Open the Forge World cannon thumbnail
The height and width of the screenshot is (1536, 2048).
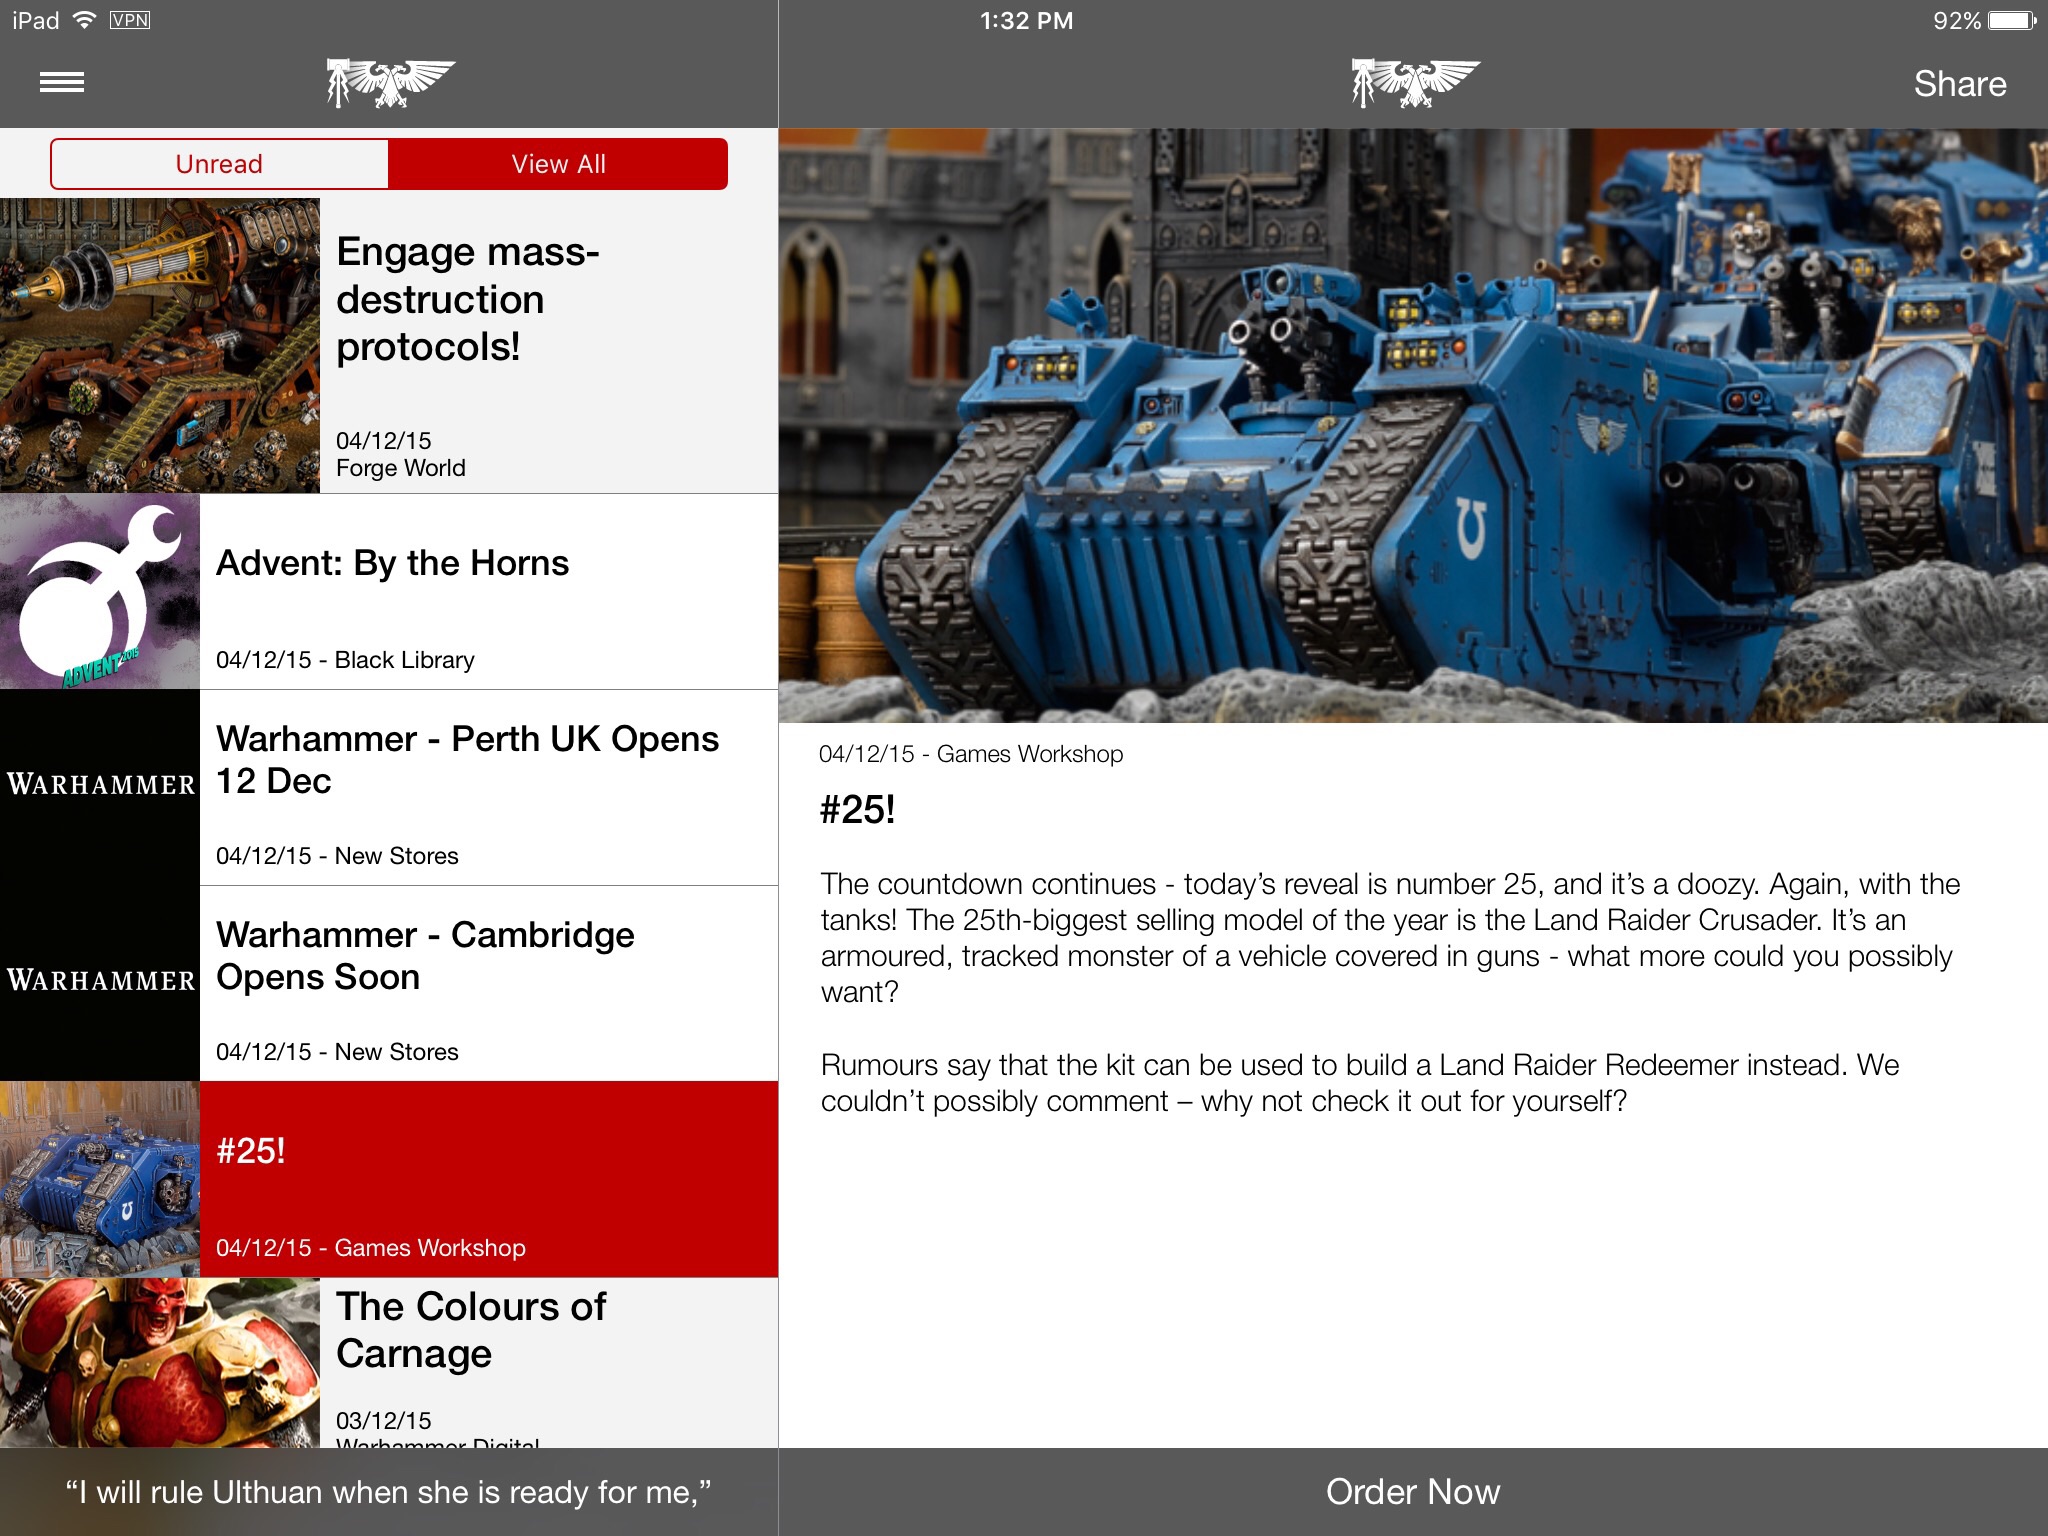click(x=160, y=345)
